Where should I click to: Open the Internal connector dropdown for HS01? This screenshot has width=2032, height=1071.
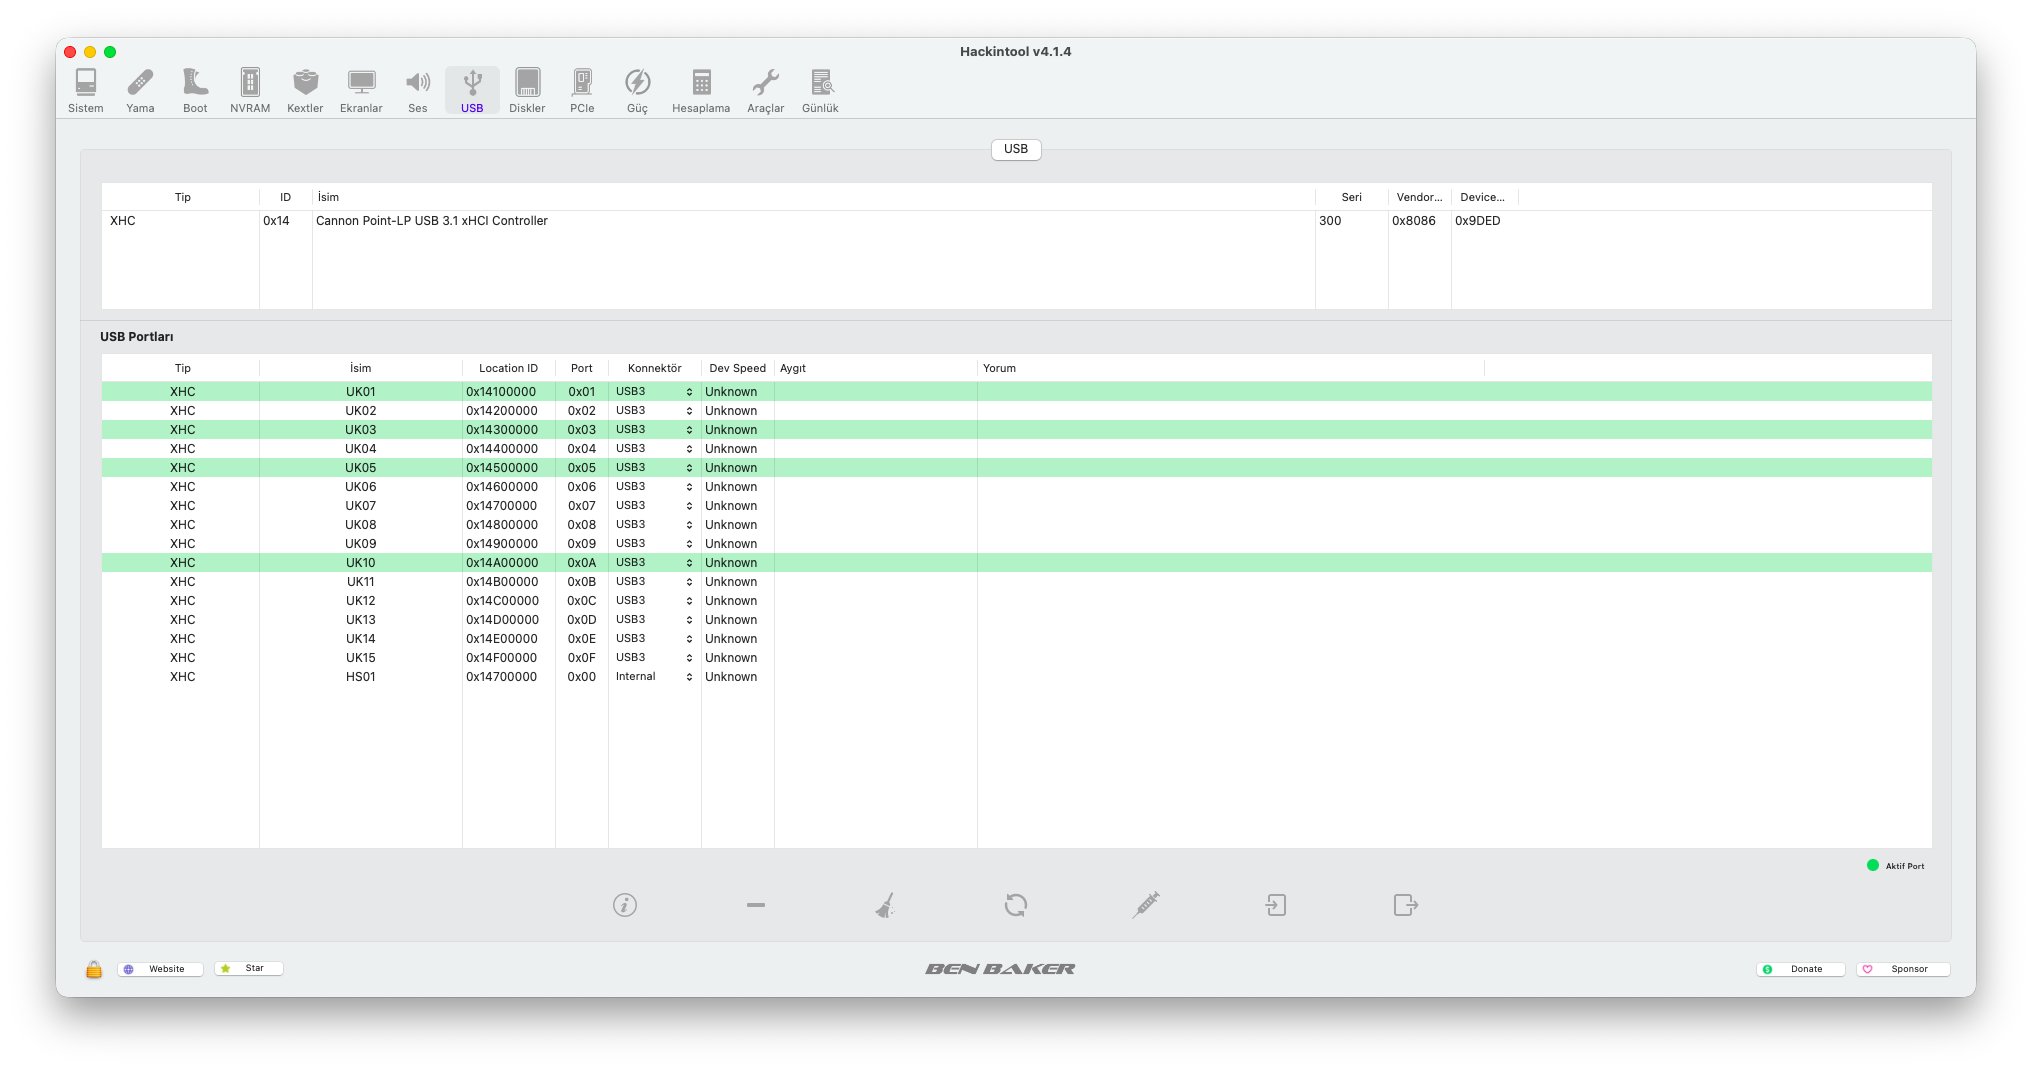pyautogui.click(x=654, y=677)
